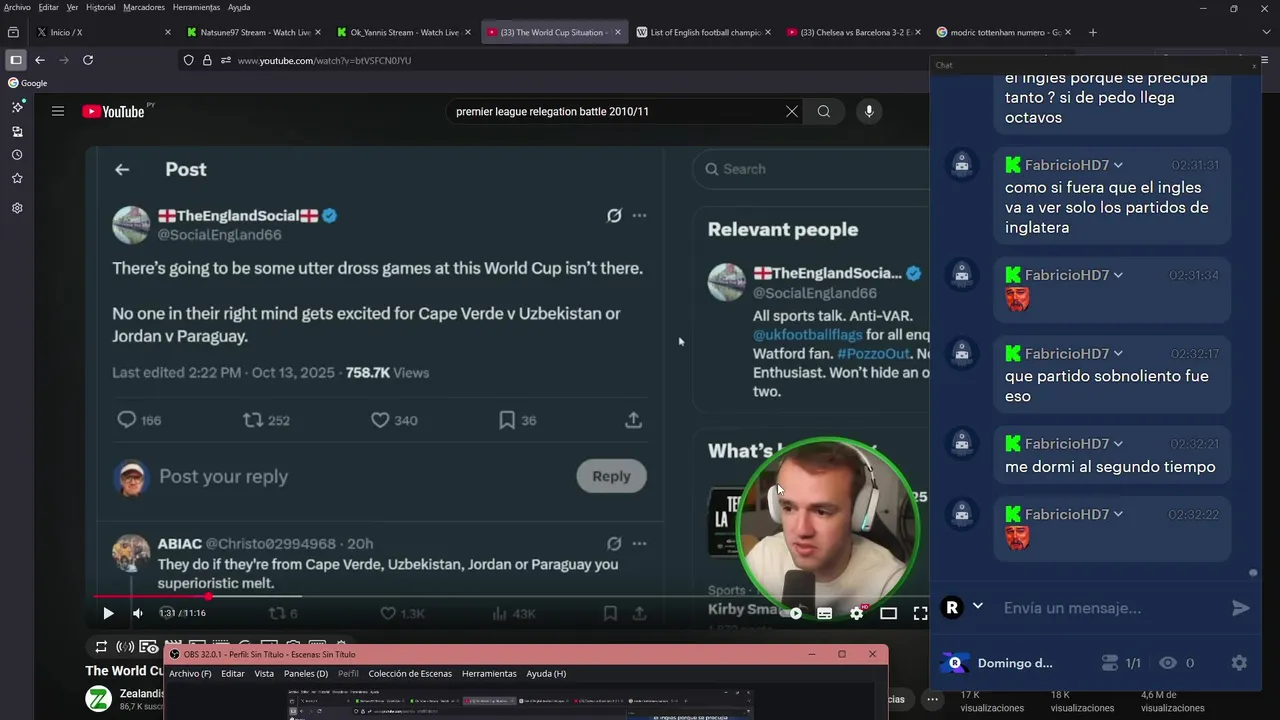
Task: Open the chat settings gear at the bottom right
Action: [x=1239, y=663]
